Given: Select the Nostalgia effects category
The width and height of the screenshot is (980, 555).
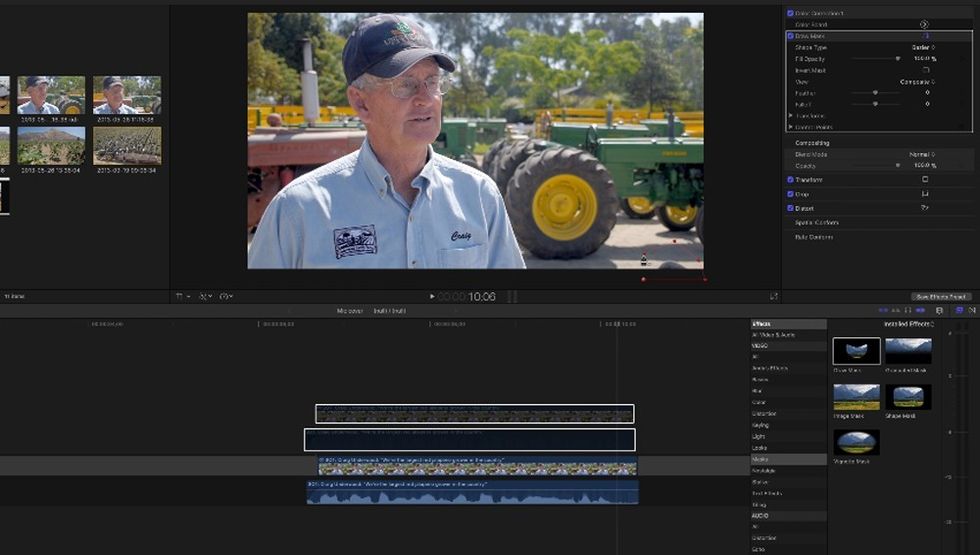Looking at the screenshot, I should coord(788,471).
